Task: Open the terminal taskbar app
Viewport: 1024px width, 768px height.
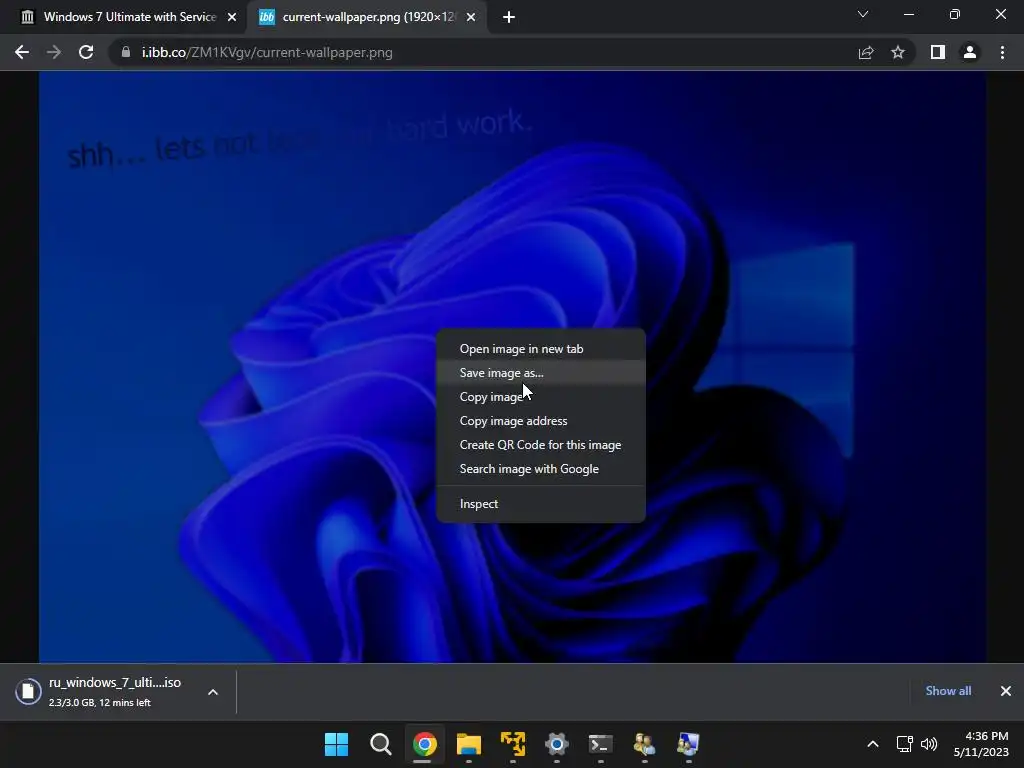Action: point(601,744)
